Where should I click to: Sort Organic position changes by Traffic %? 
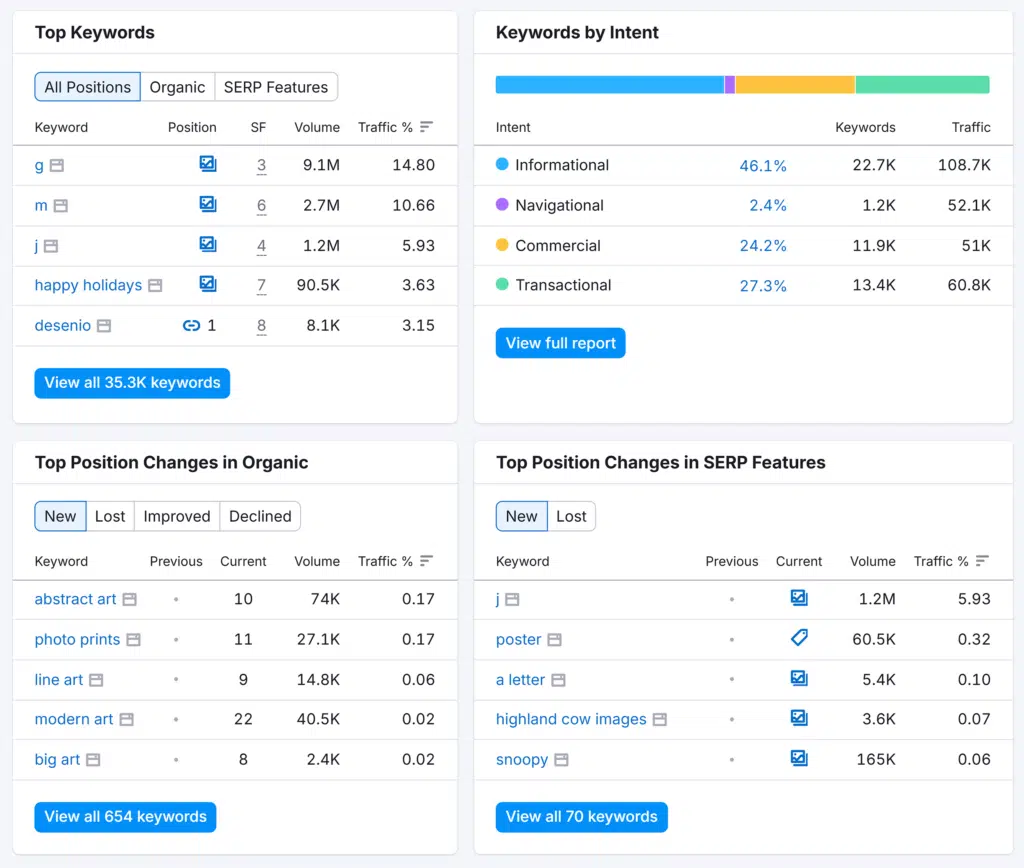pos(426,561)
